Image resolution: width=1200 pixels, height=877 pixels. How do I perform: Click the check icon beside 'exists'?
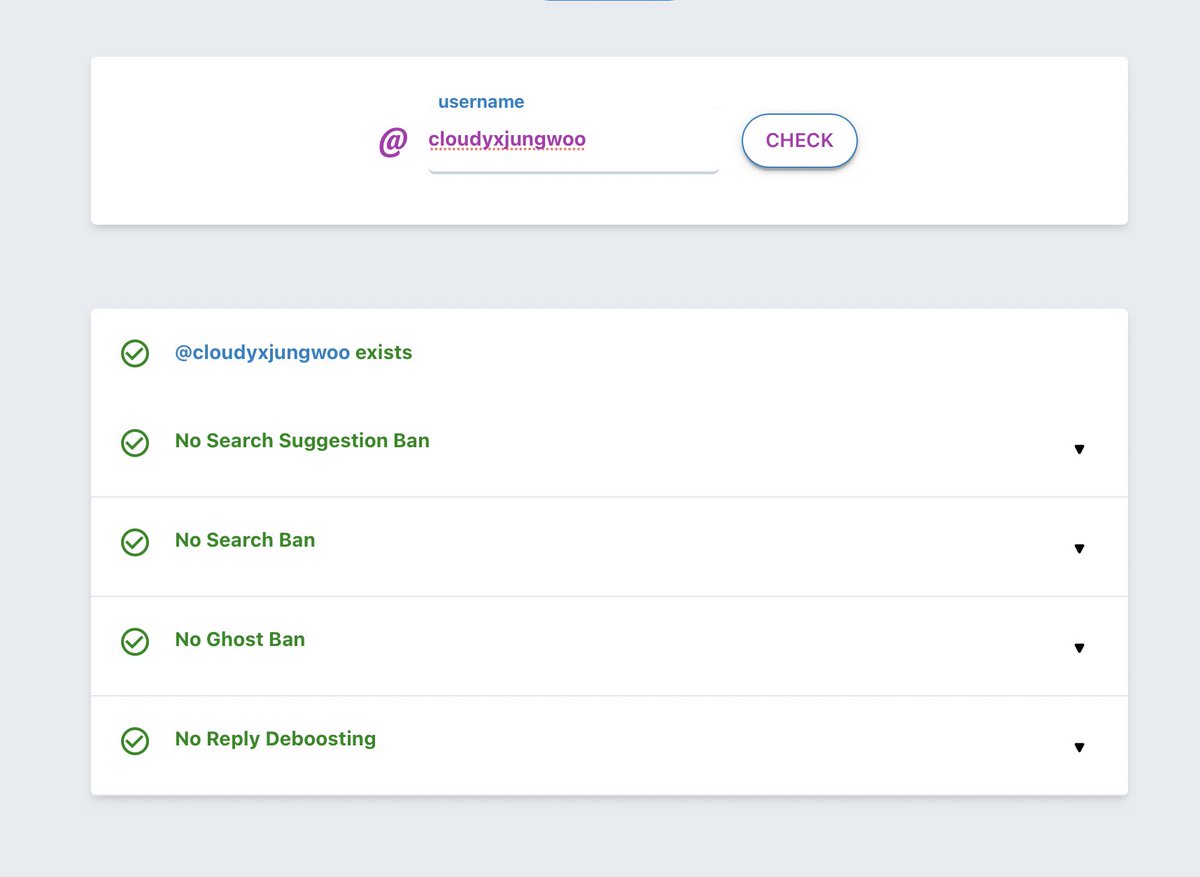(x=135, y=353)
